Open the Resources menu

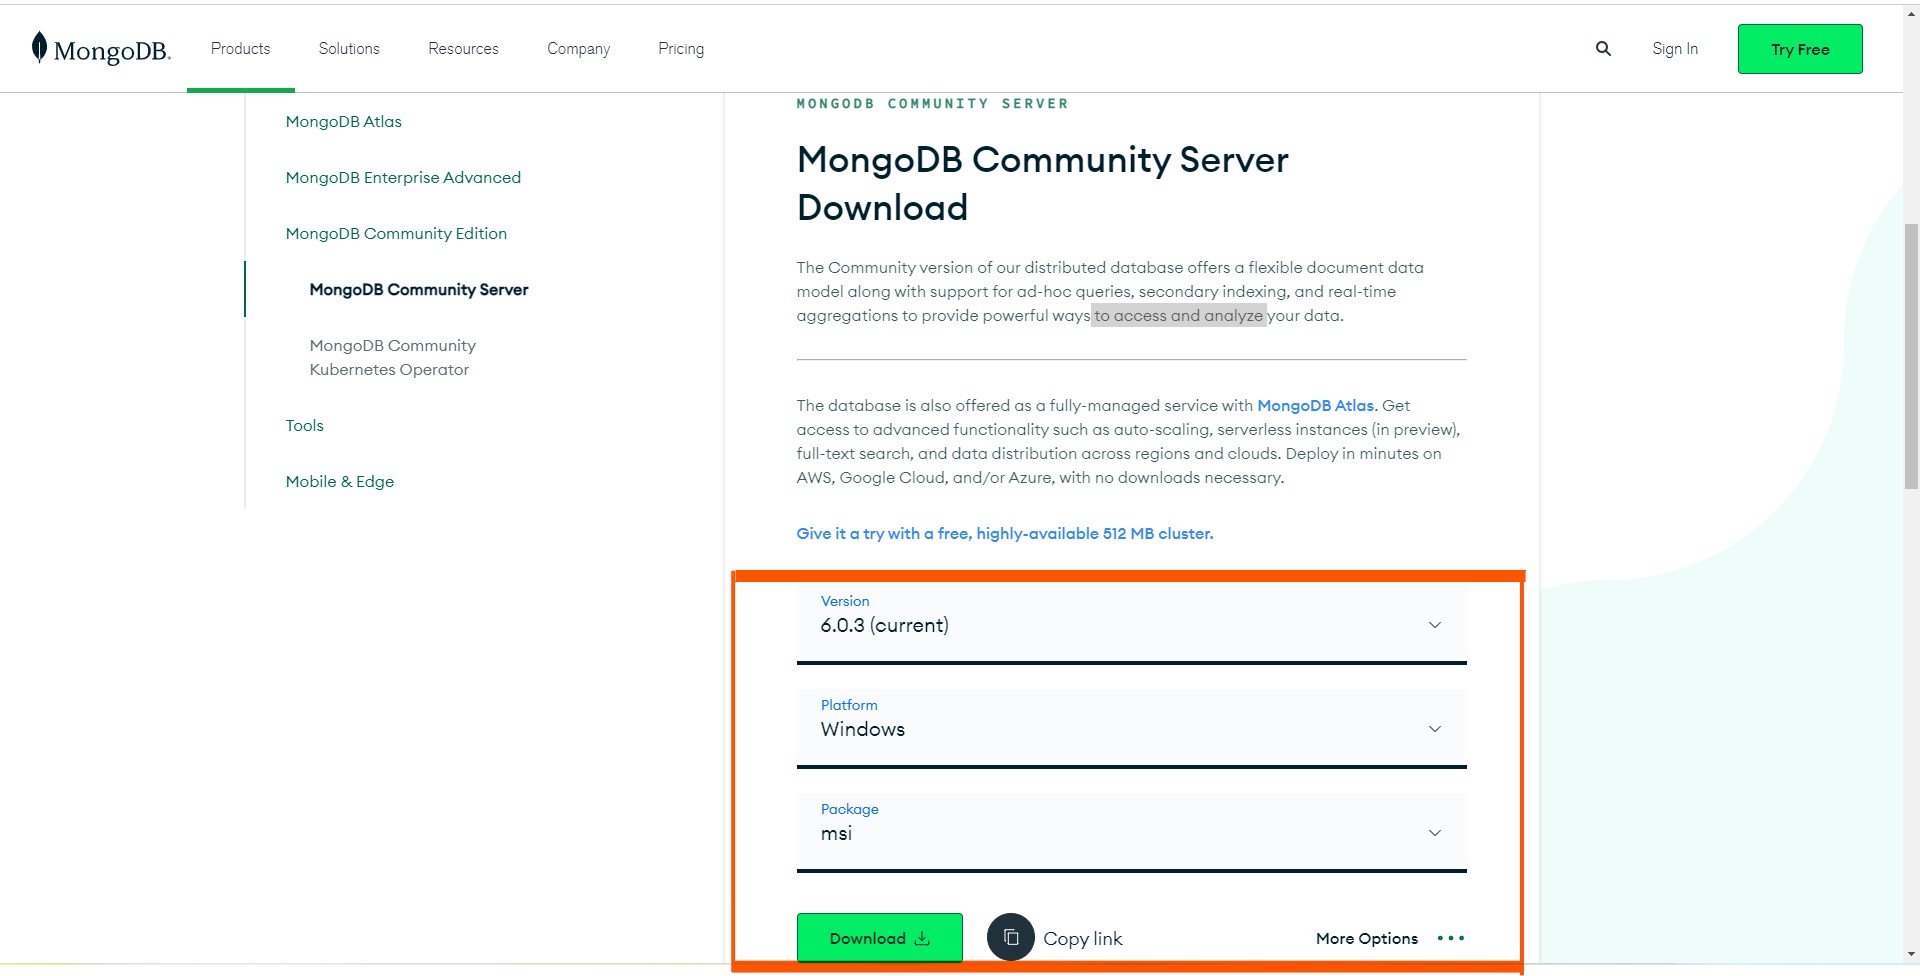463,49
